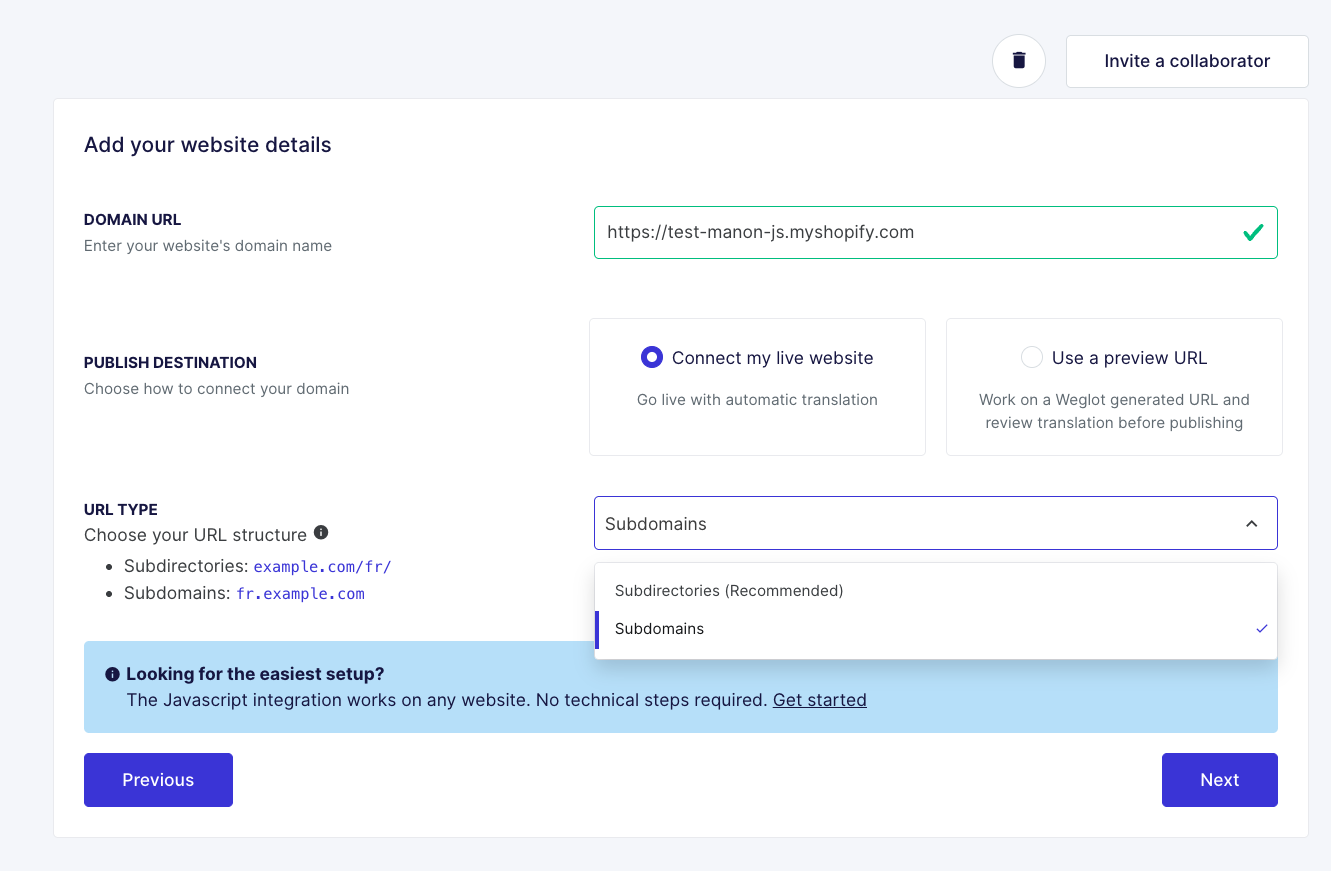
Task: Click the green checkmark in domain field
Action: pyautogui.click(x=1252, y=233)
